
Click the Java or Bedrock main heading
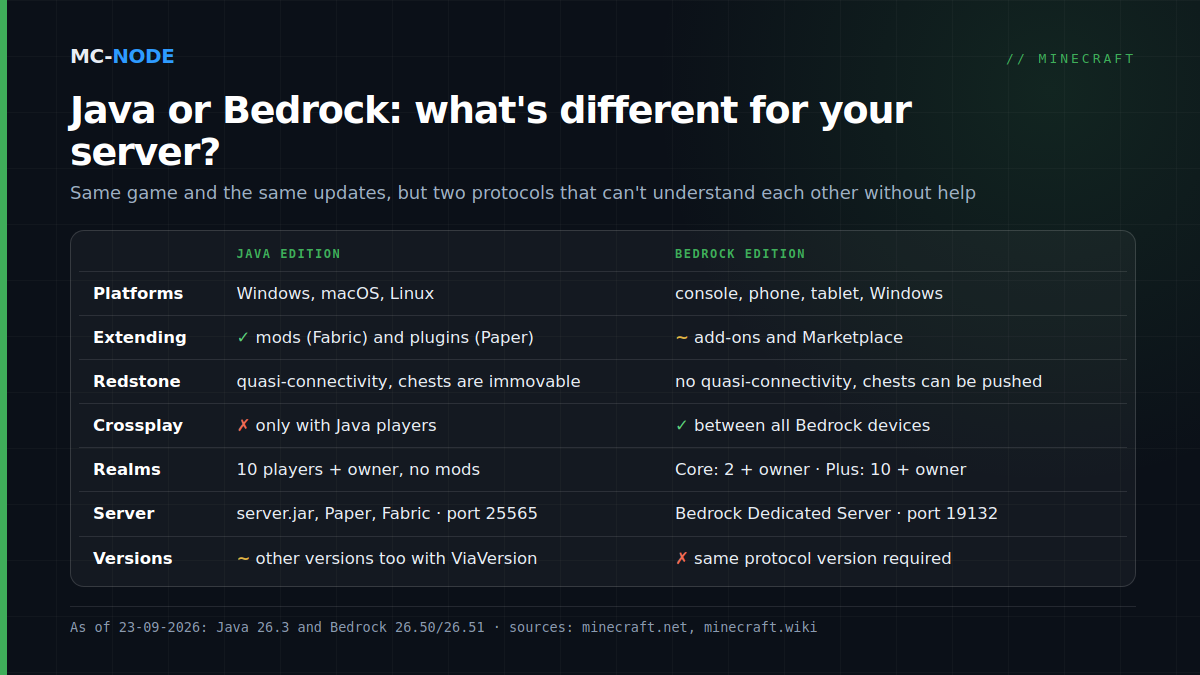491,131
